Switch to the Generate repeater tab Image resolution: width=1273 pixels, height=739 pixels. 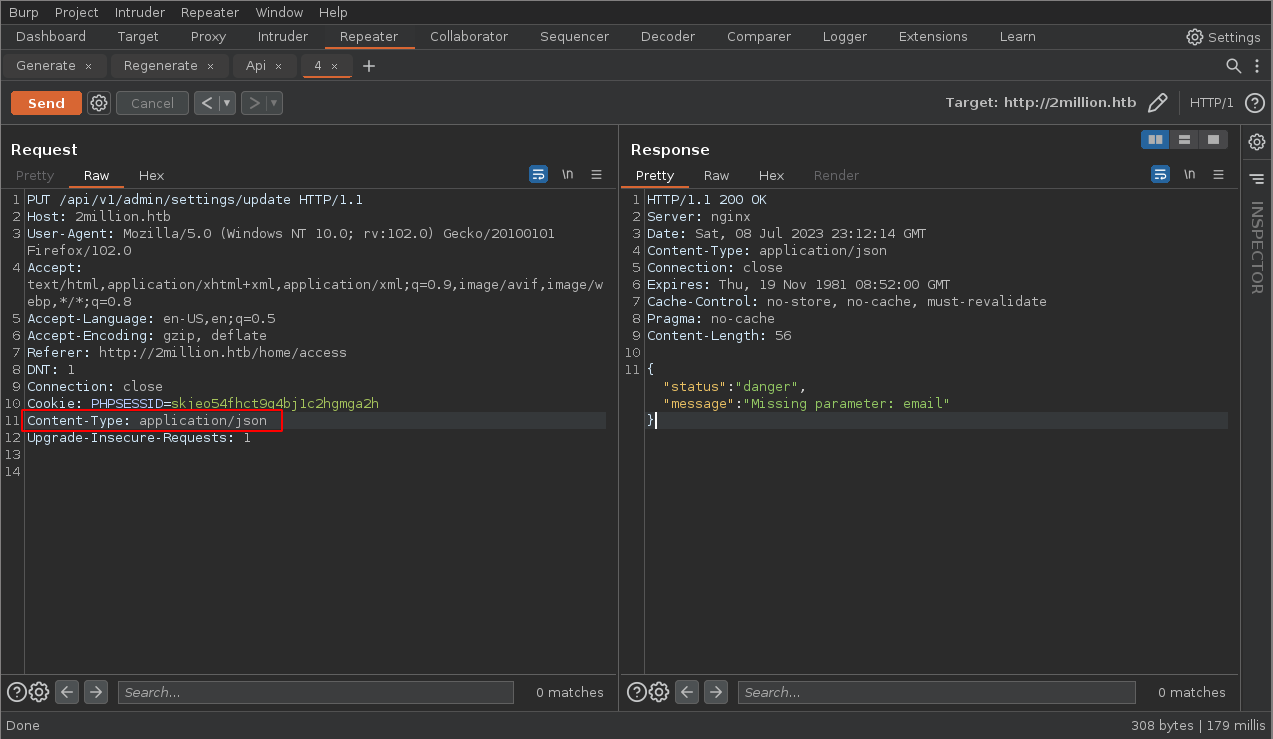(x=46, y=66)
